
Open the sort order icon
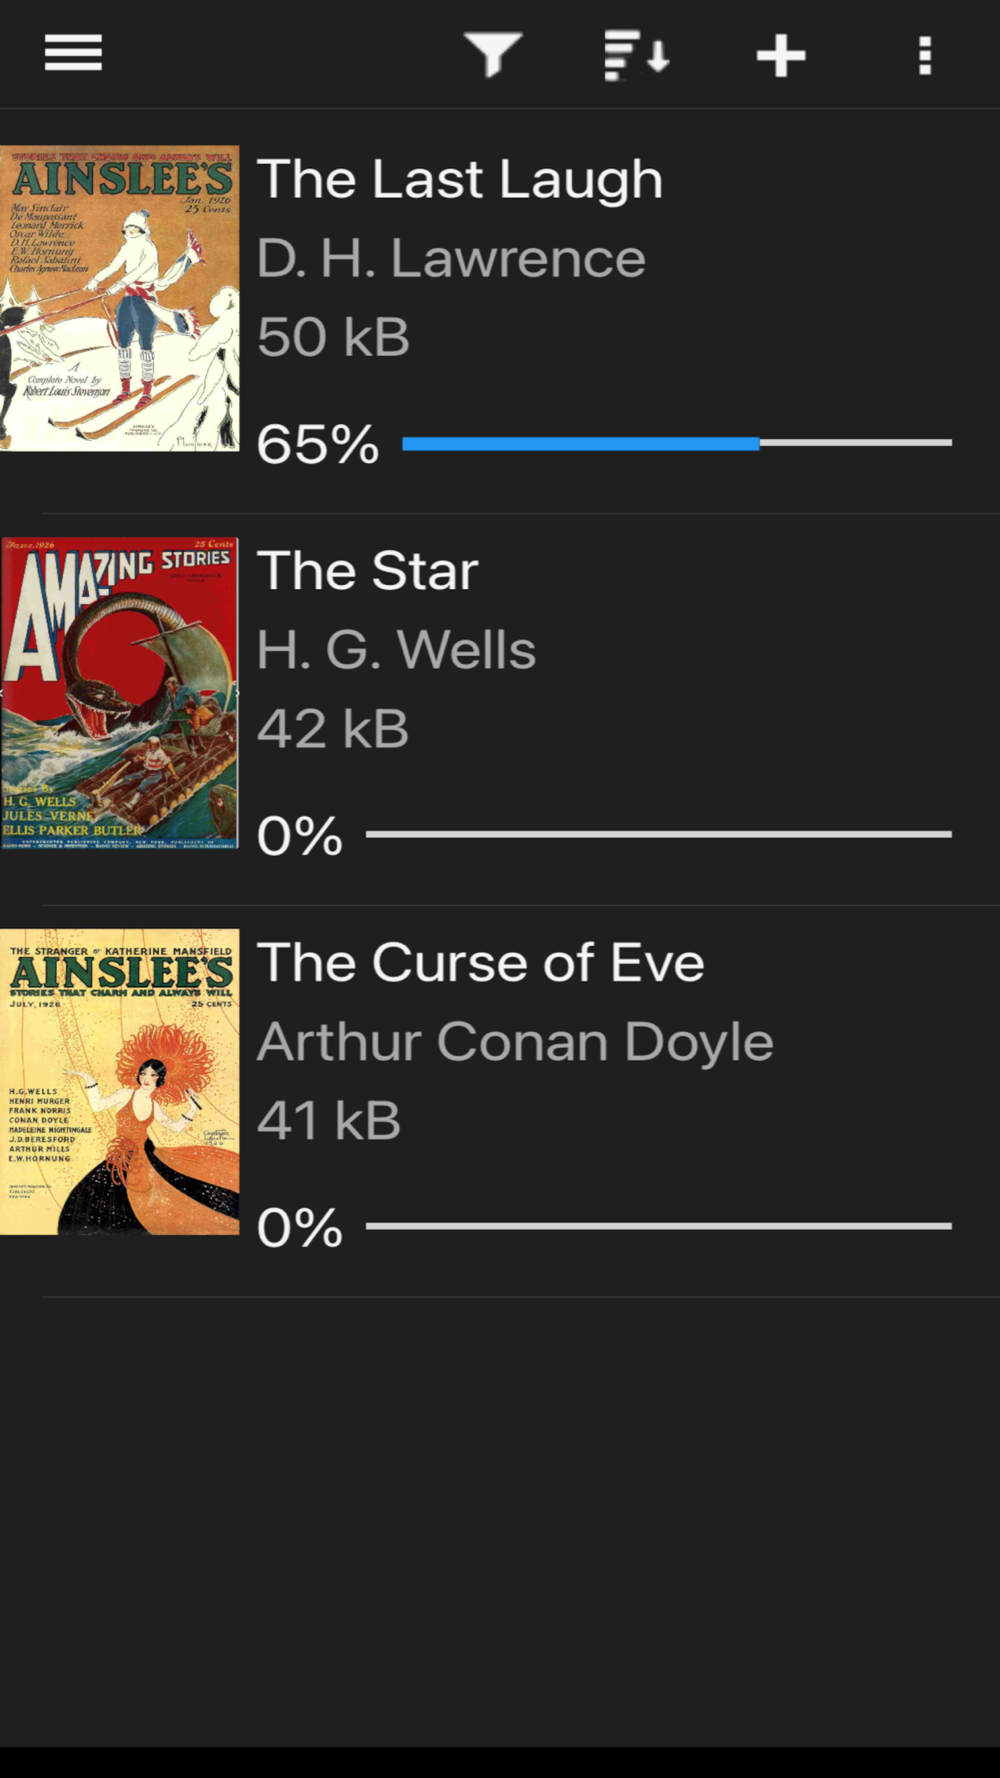(637, 54)
